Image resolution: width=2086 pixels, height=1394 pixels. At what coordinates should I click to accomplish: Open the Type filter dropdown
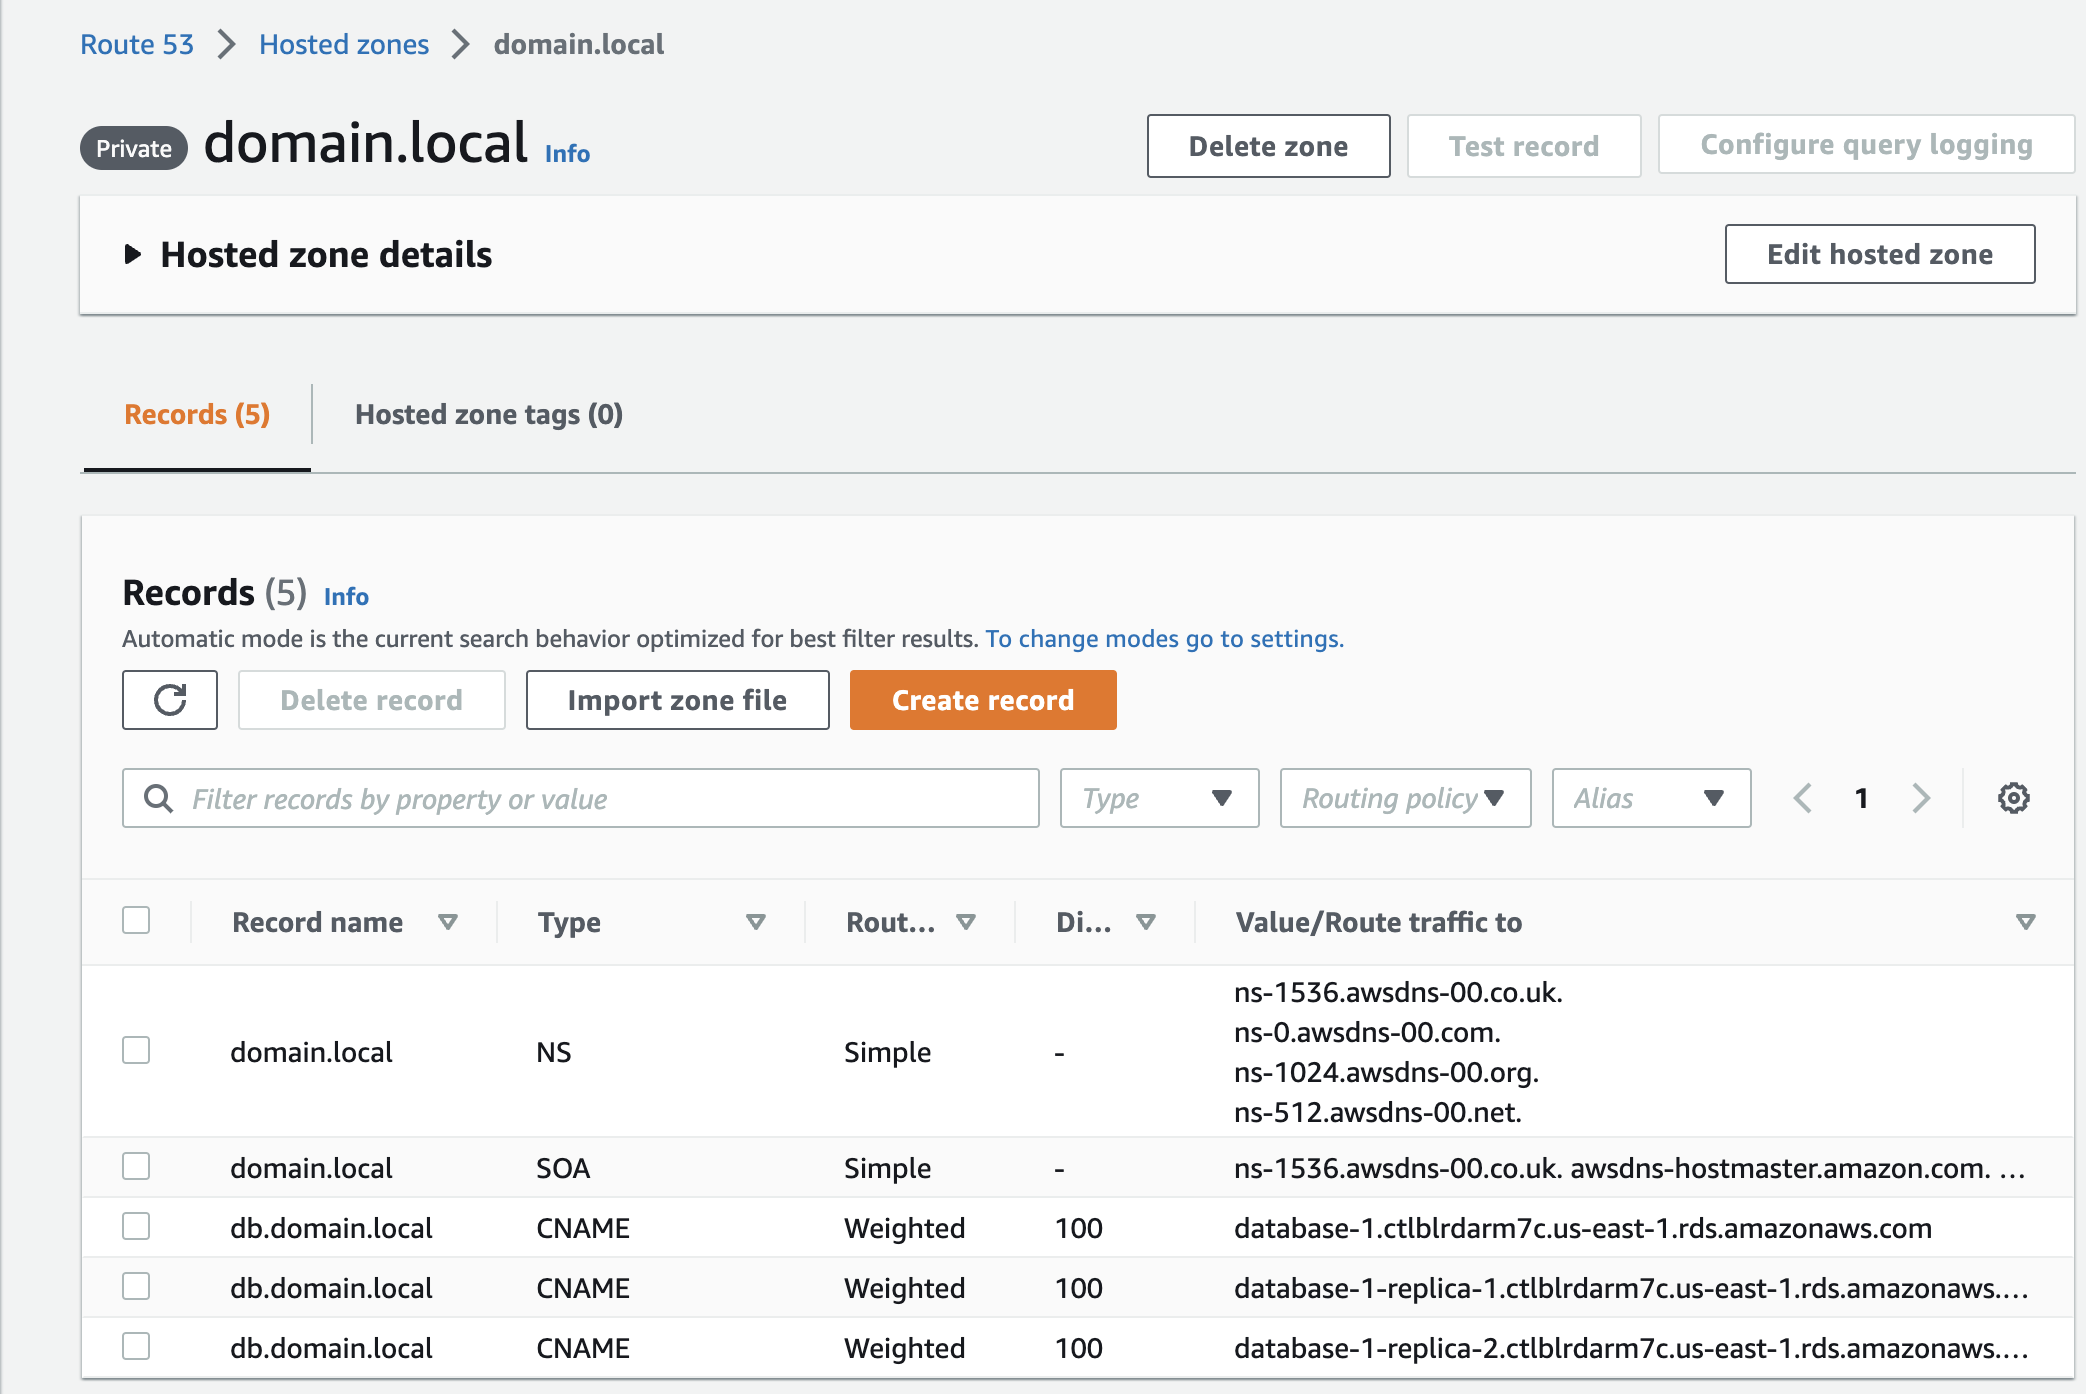tap(1158, 798)
